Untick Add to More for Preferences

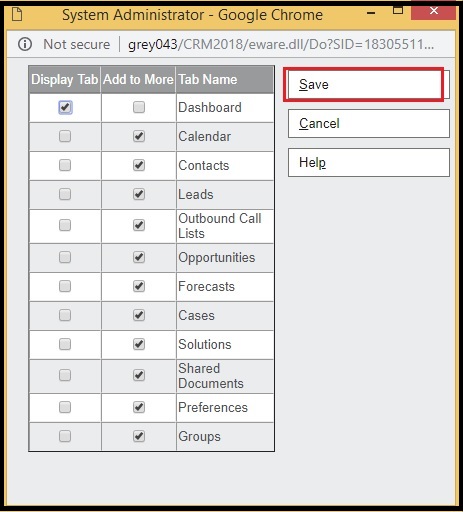(139, 407)
